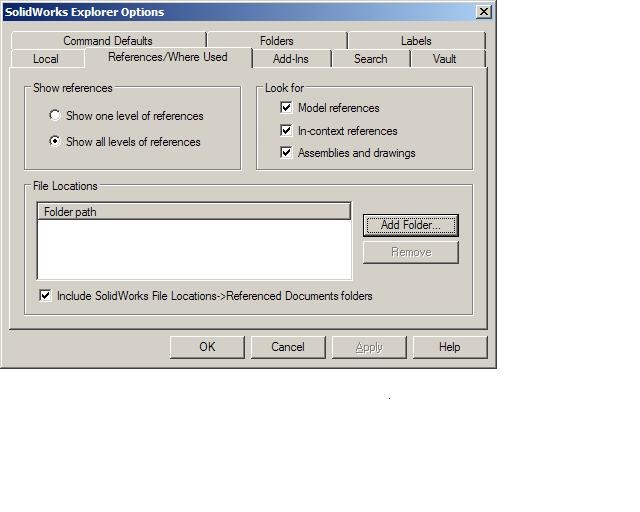Open the Labels tab
Image resolution: width=640 pixels, height=512 pixels.
click(416, 41)
